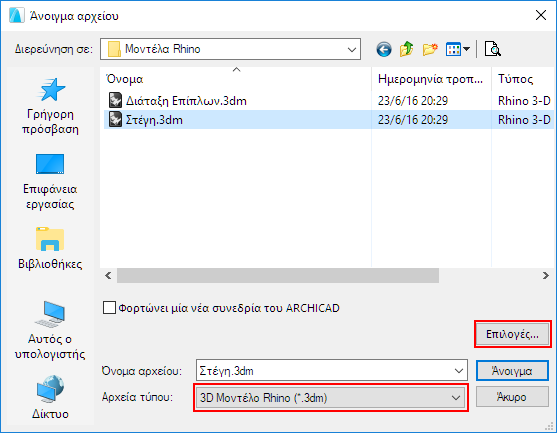Click the scrollbar right arrow

[x=546, y=276]
